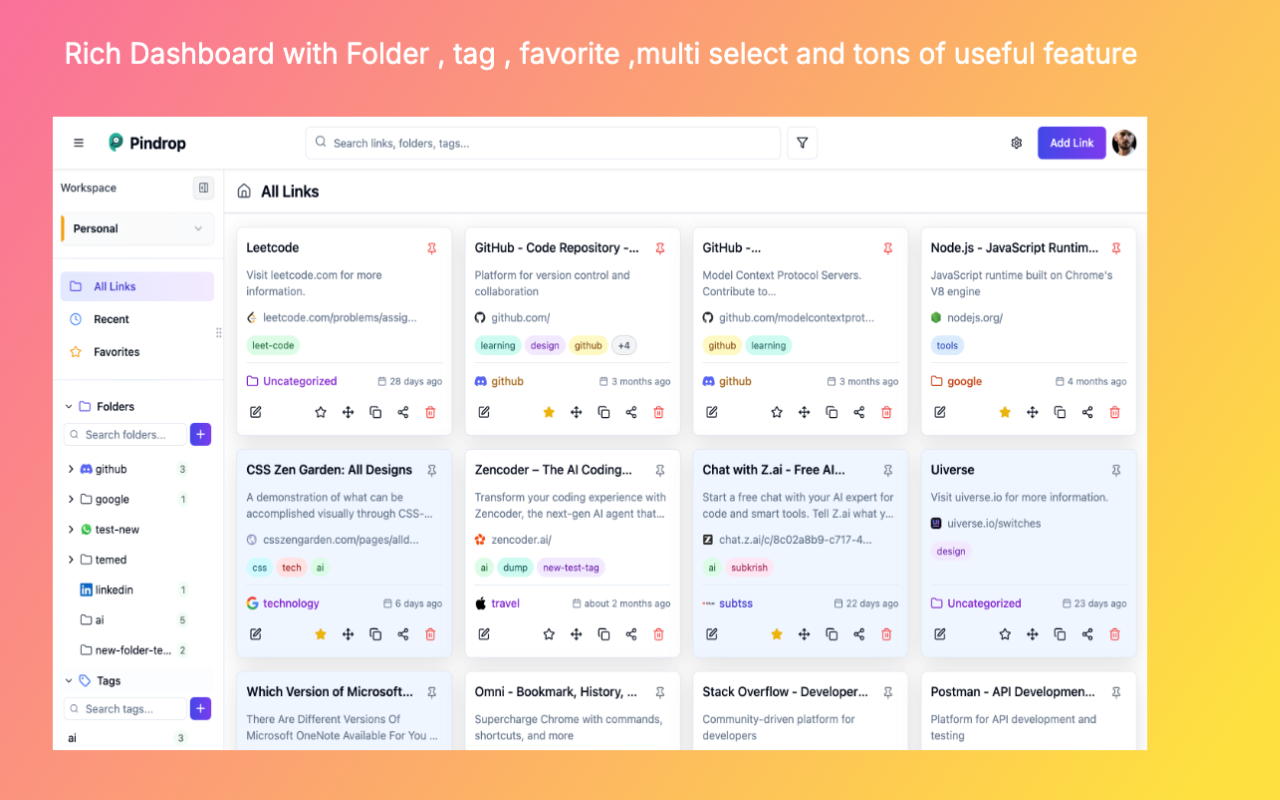Remove Uiverse from favorites
This screenshot has width=1280, height=800.
pyautogui.click(x=1004, y=633)
